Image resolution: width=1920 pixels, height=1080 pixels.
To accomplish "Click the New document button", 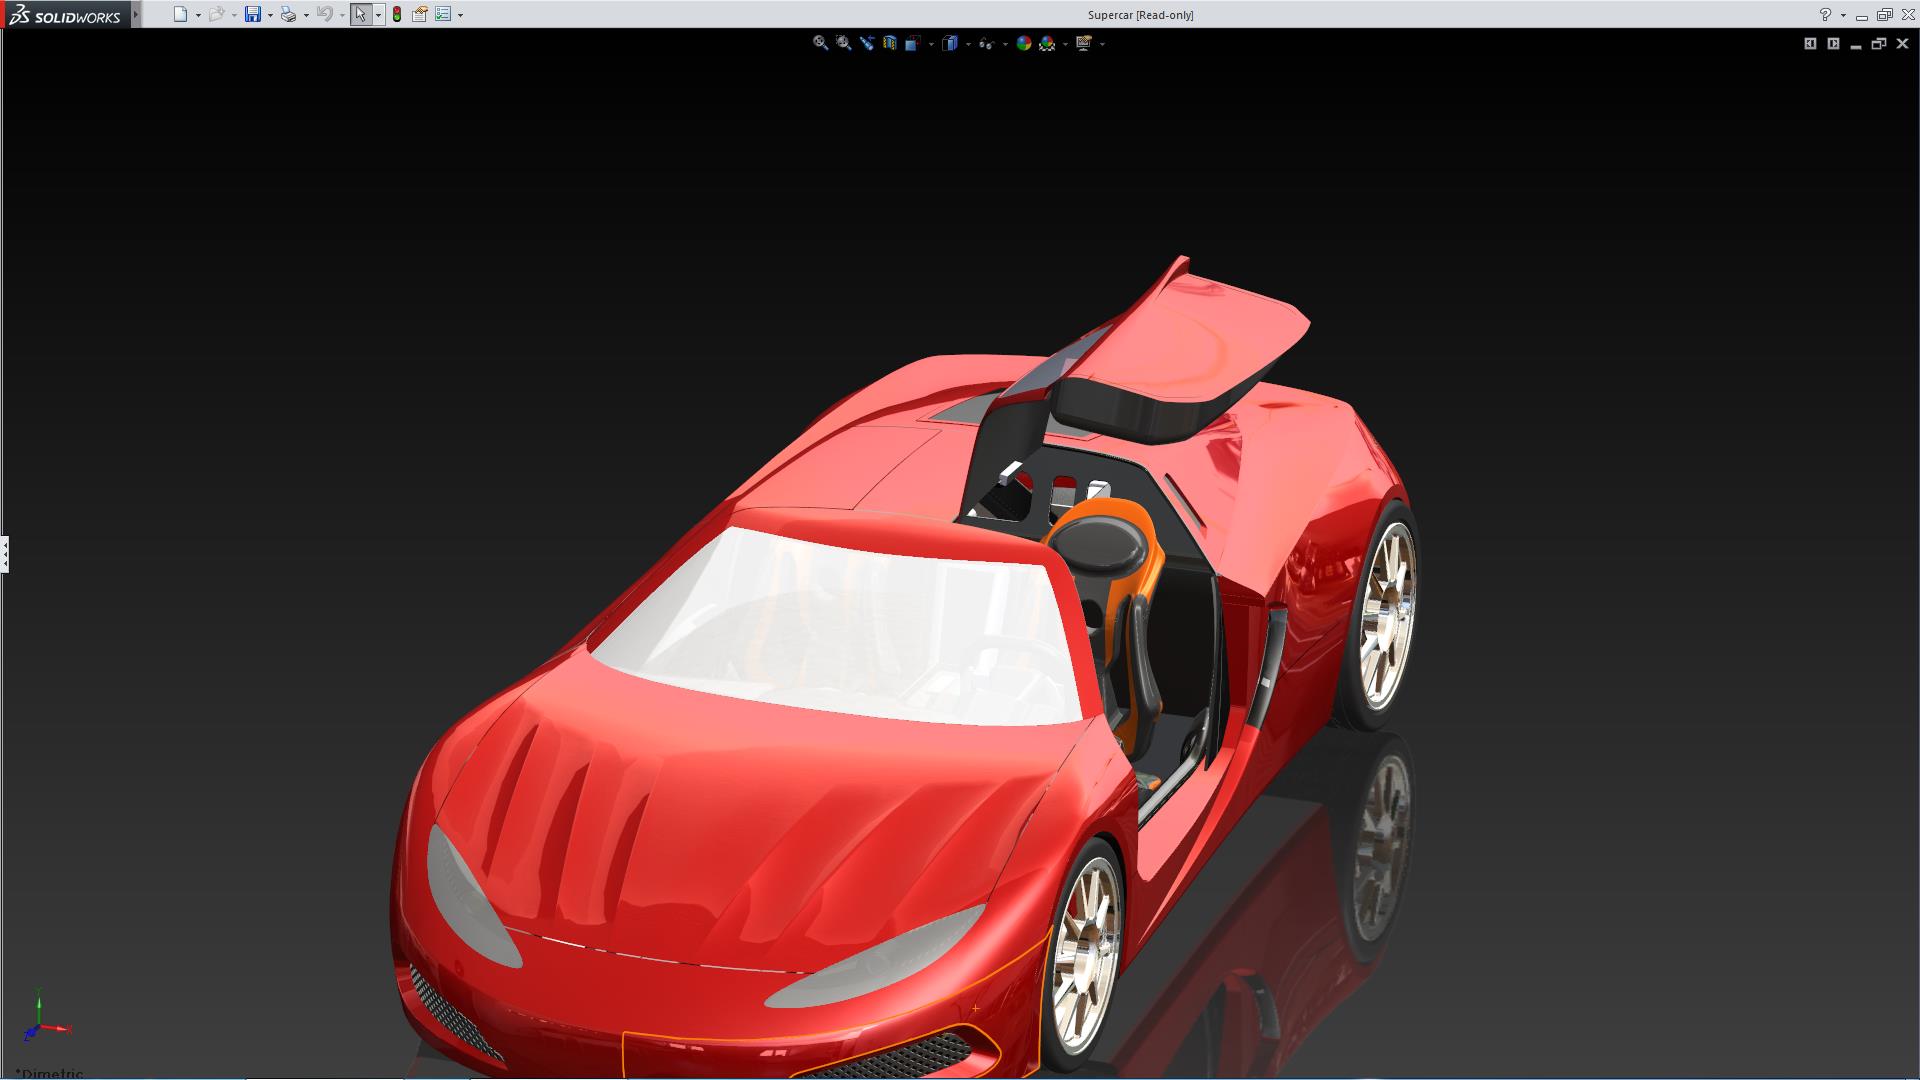I will 180,14.
